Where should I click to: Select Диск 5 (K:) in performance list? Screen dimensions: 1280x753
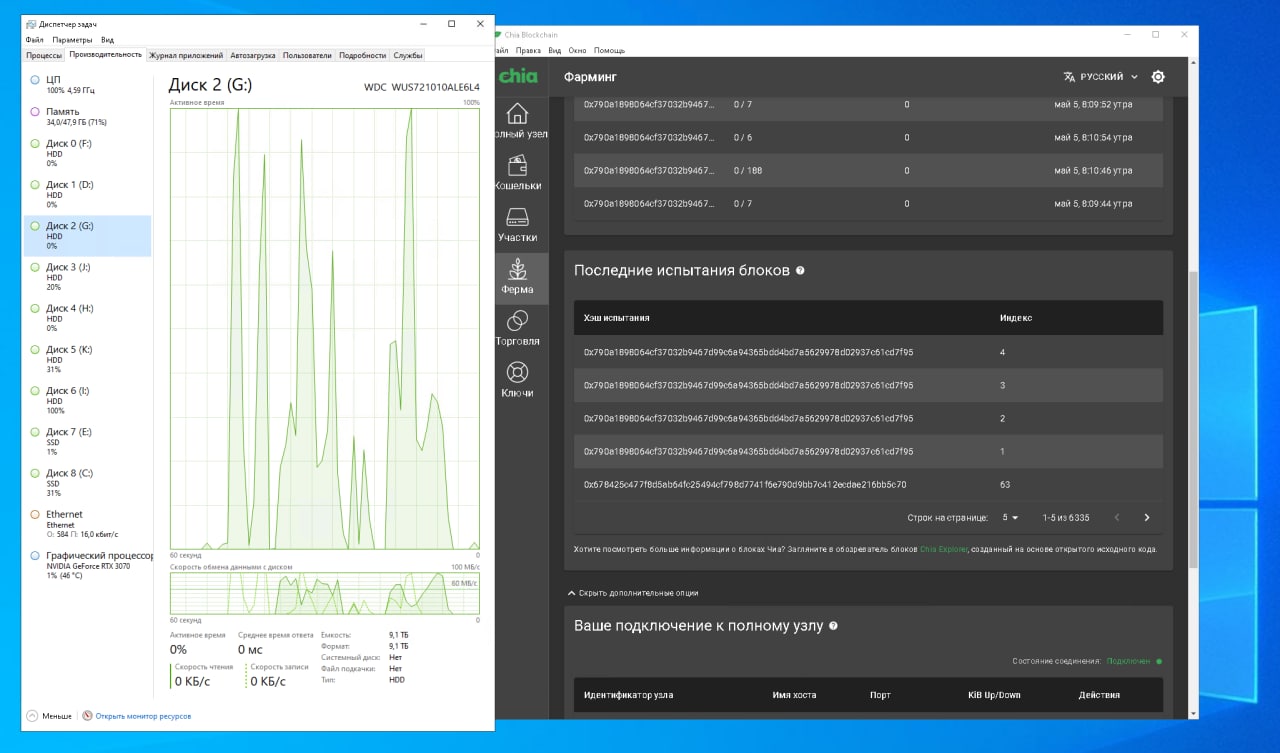pyautogui.click(x=88, y=359)
